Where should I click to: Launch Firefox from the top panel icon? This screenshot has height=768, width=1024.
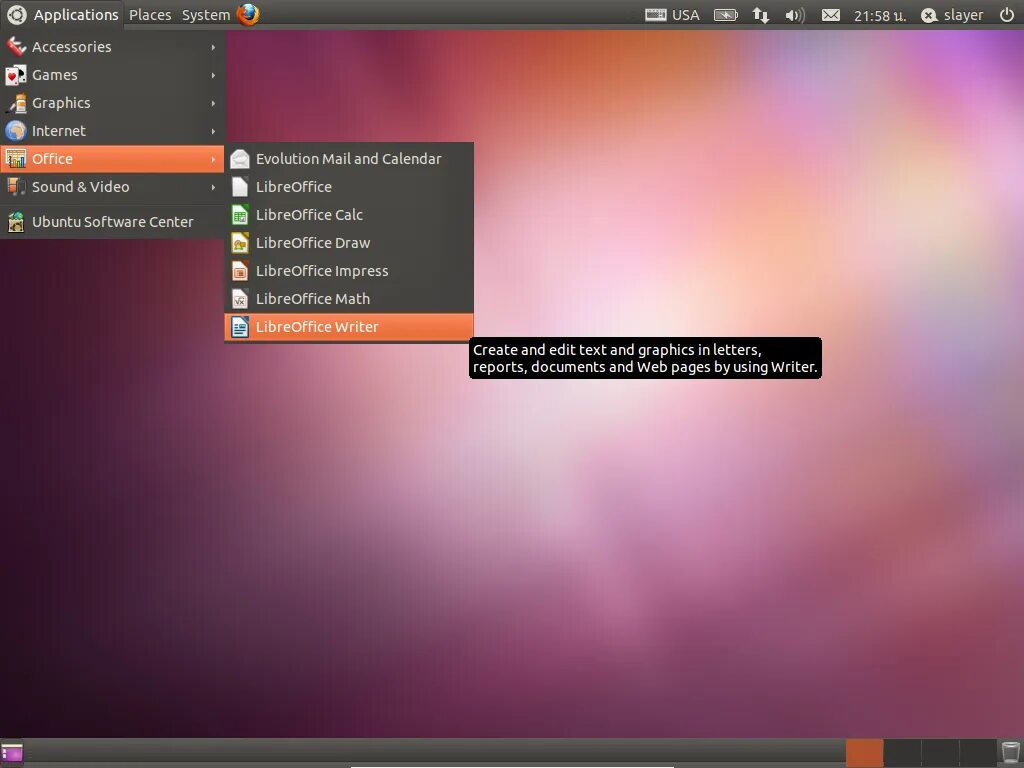click(x=248, y=14)
